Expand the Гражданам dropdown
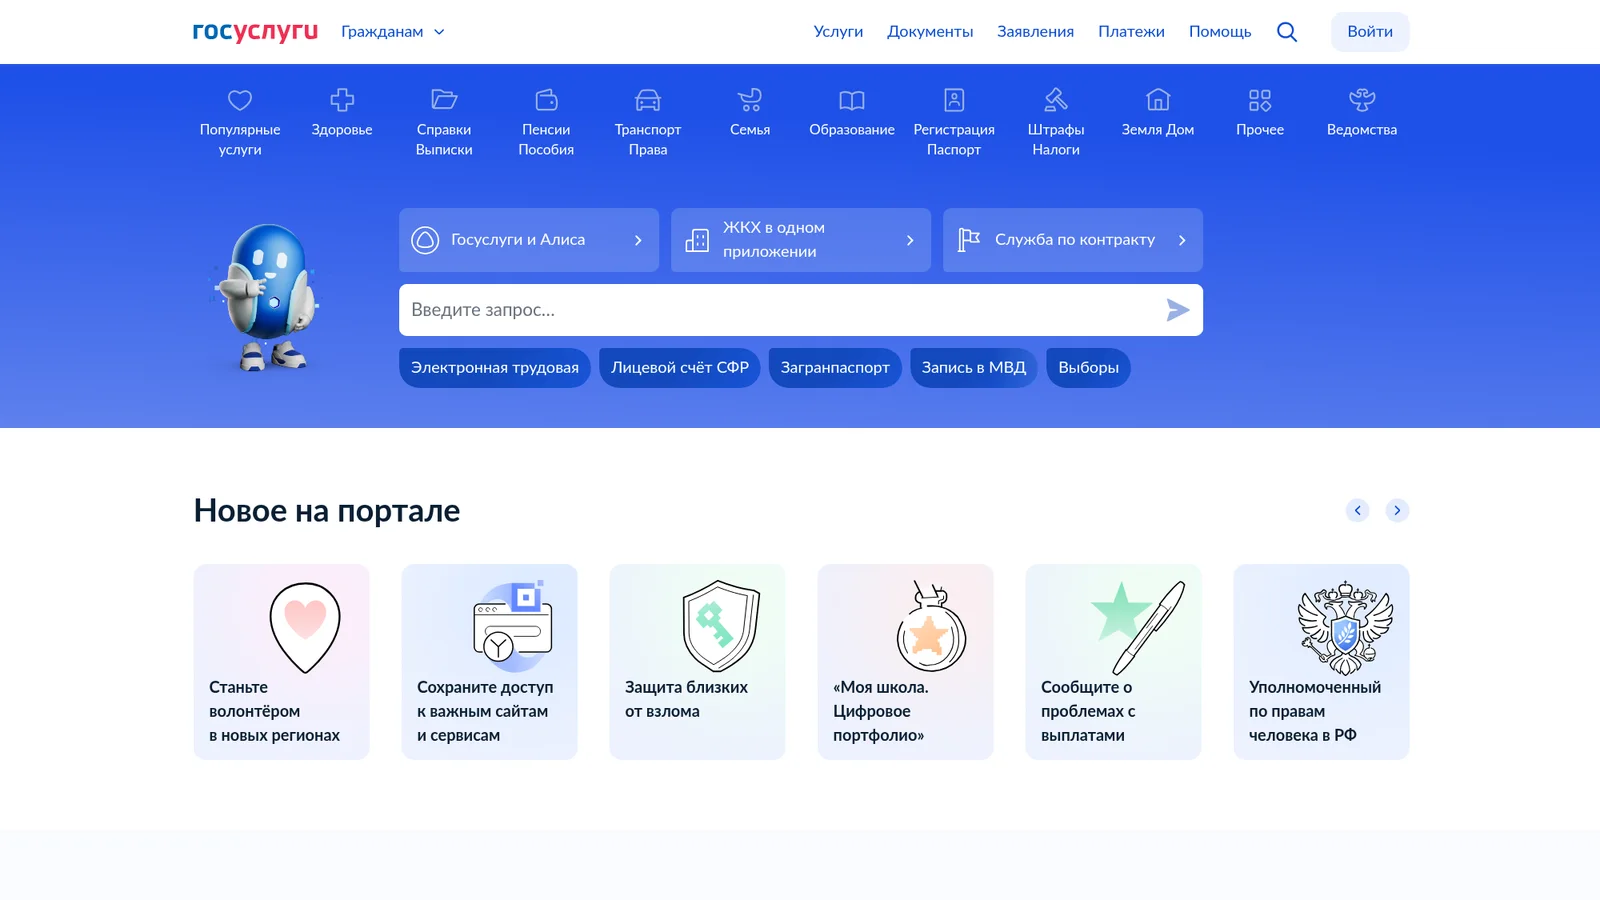1600x900 pixels. [x=393, y=32]
